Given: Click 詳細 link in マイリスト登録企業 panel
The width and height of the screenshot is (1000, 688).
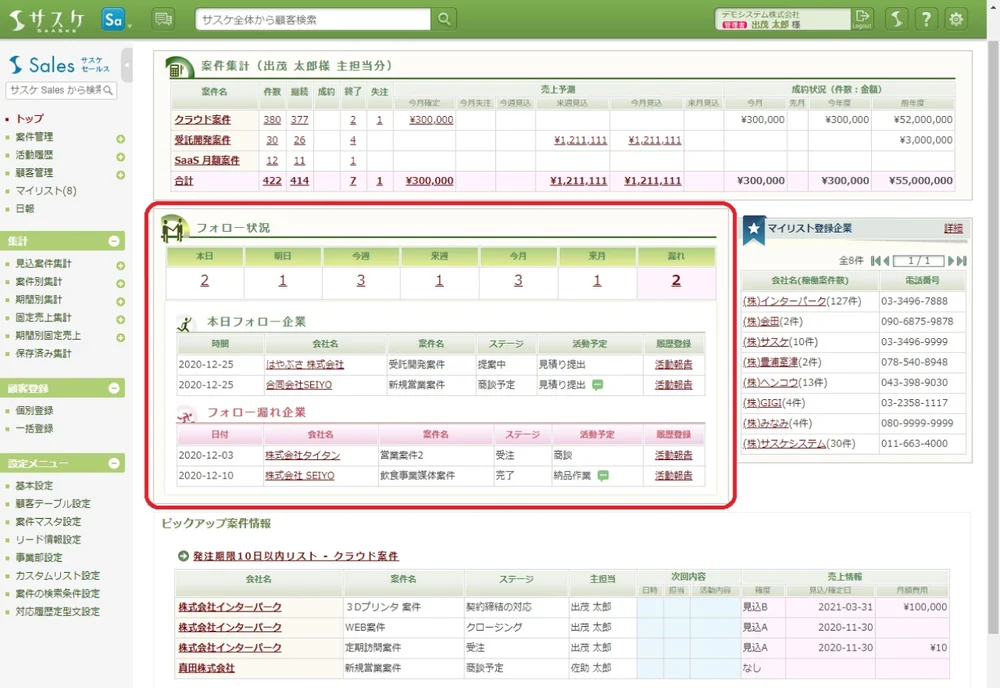Looking at the screenshot, I should [x=954, y=228].
